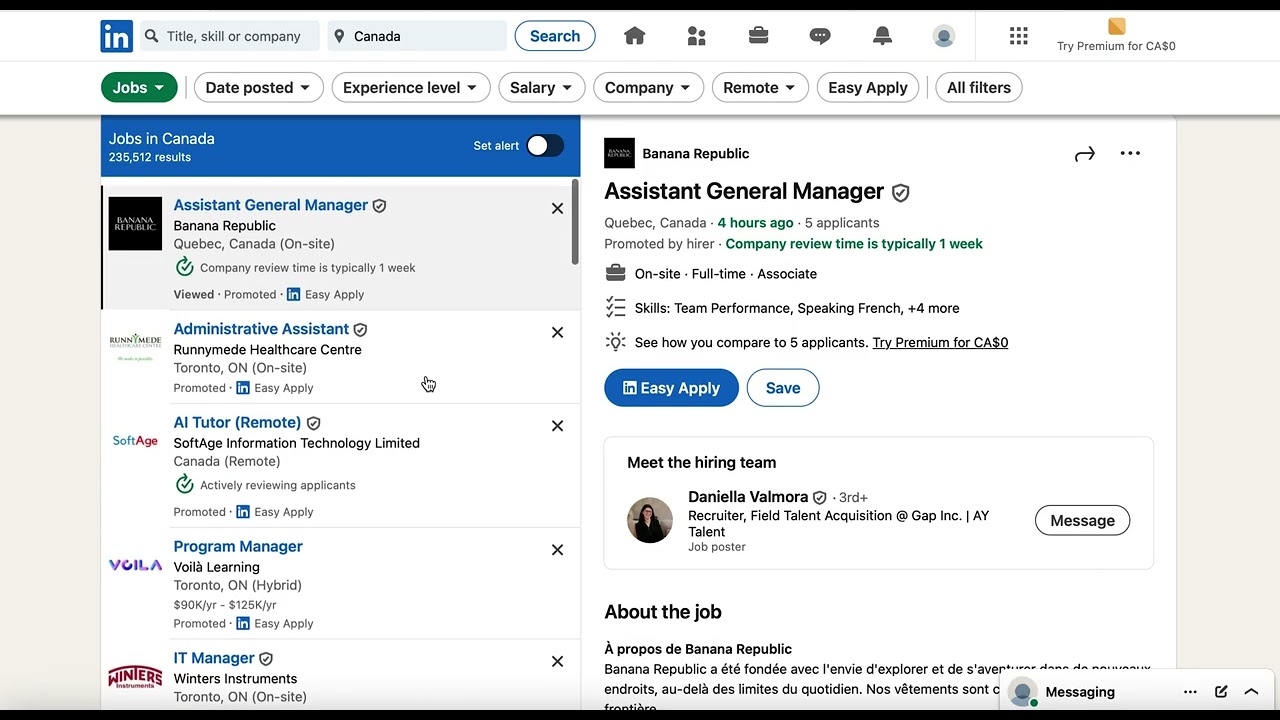Click the Voilà Learning logo

135,565
